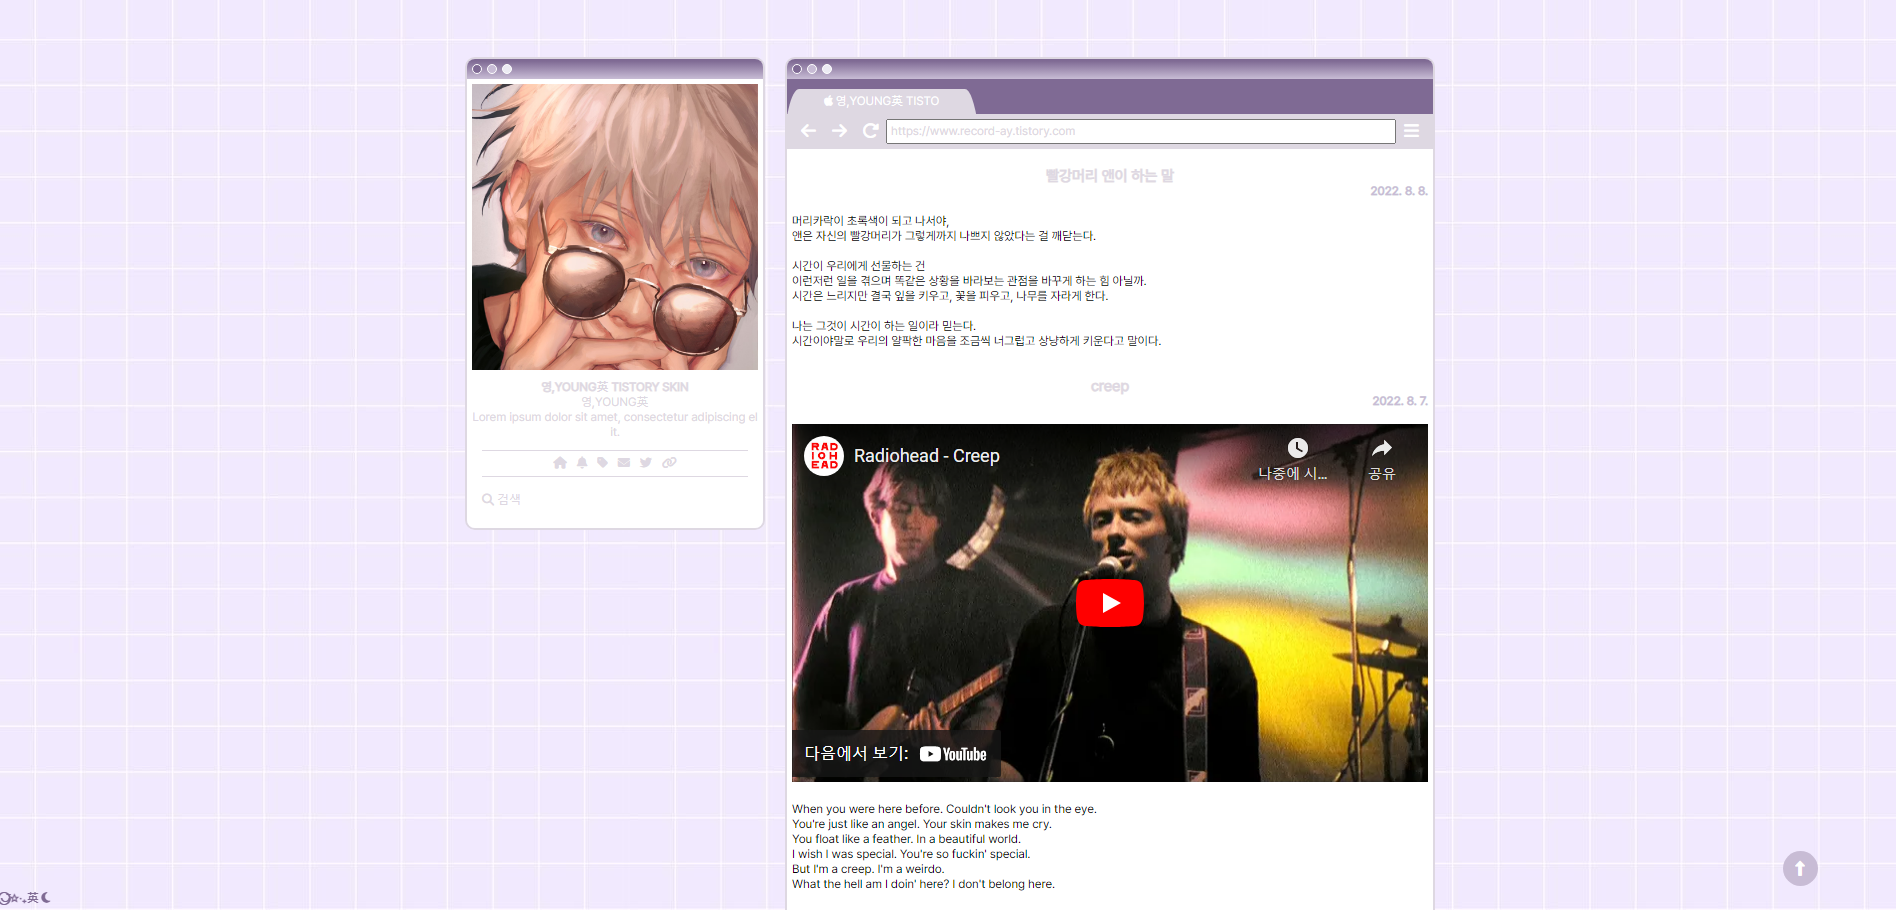
Task: Click the envelope guestbook icon
Action: point(624,462)
